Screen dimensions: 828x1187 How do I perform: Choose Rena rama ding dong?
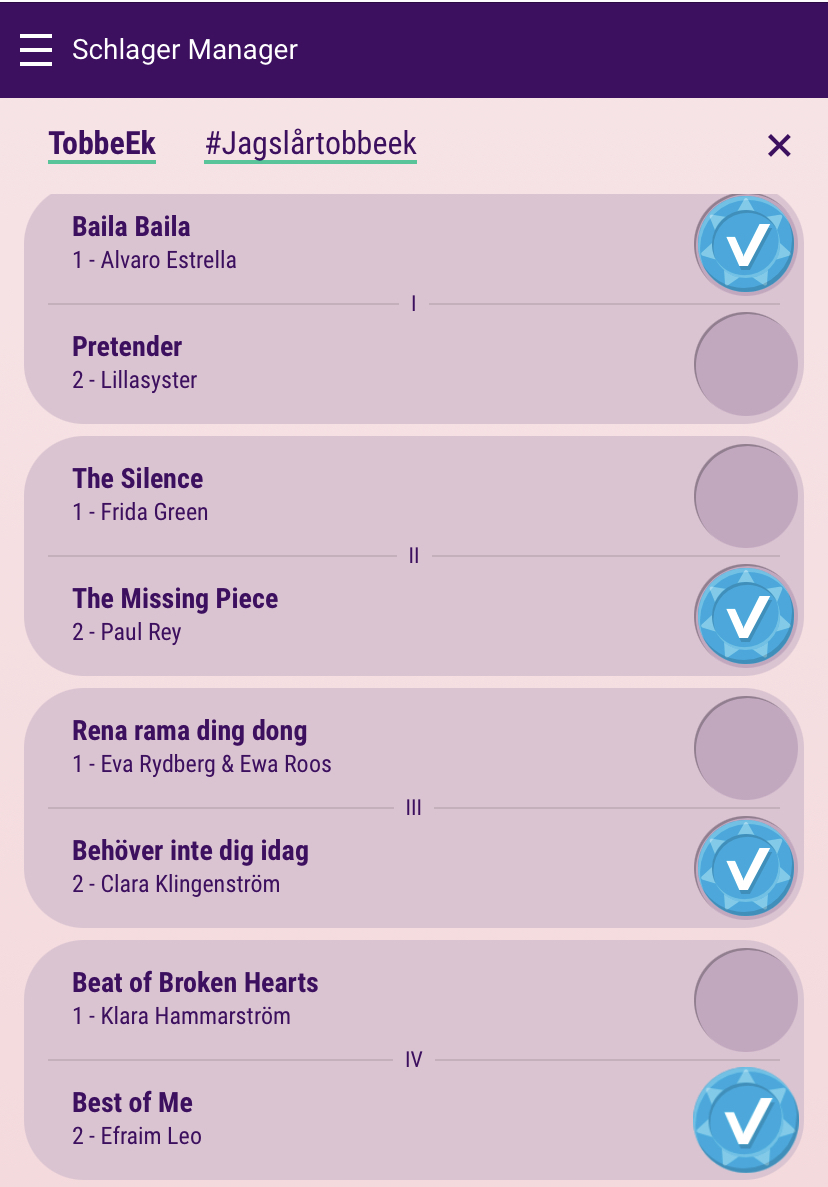pos(745,748)
